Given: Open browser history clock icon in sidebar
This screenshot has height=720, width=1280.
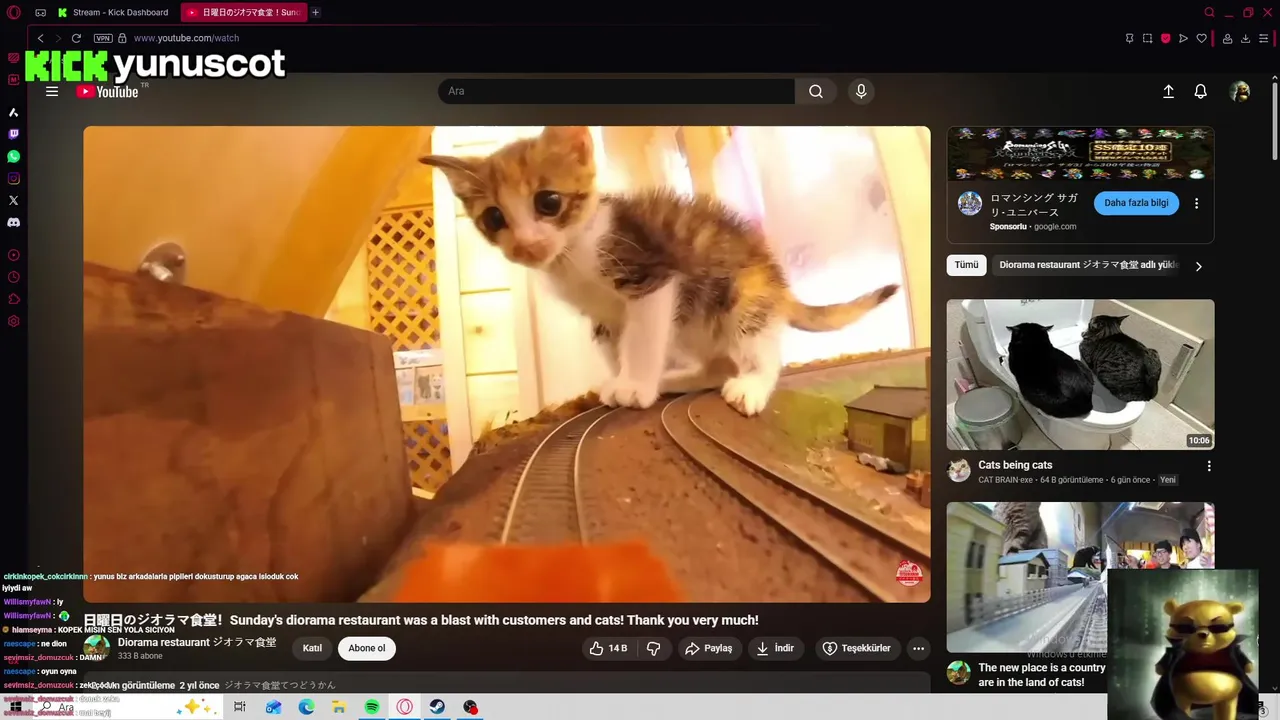Looking at the screenshot, I should coord(13,278).
